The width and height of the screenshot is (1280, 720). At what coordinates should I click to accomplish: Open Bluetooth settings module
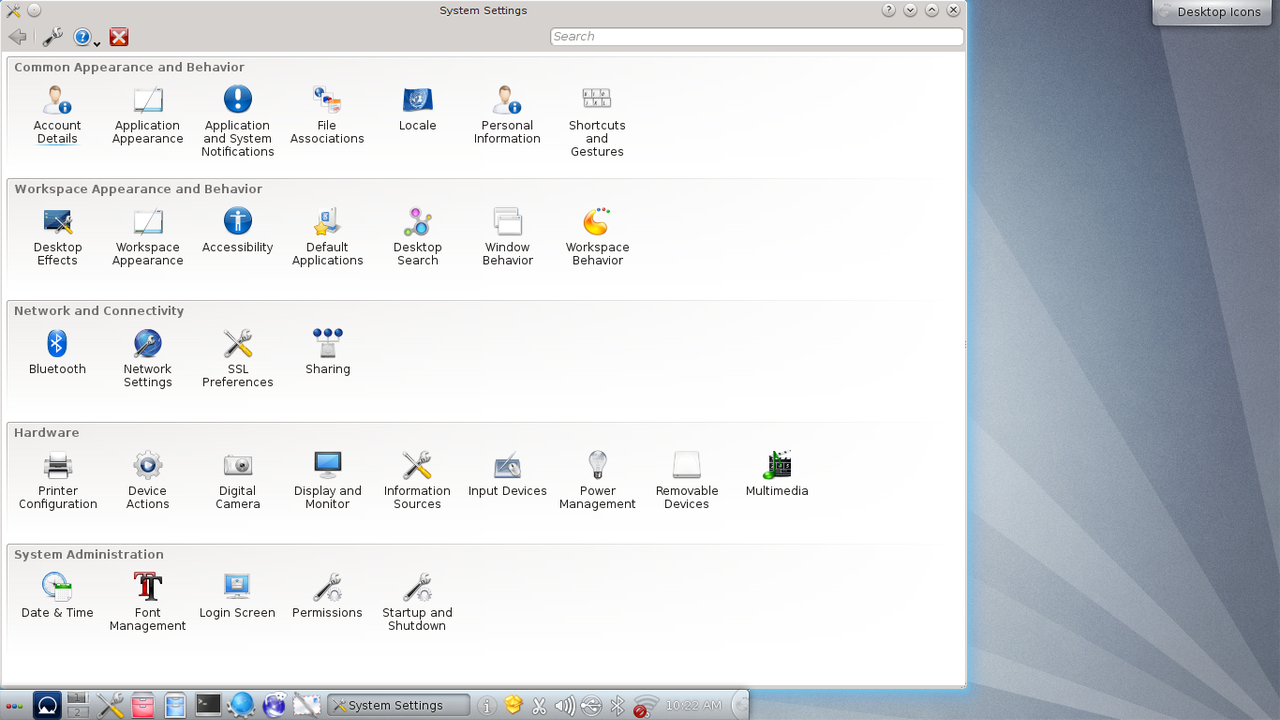click(57, 353)
